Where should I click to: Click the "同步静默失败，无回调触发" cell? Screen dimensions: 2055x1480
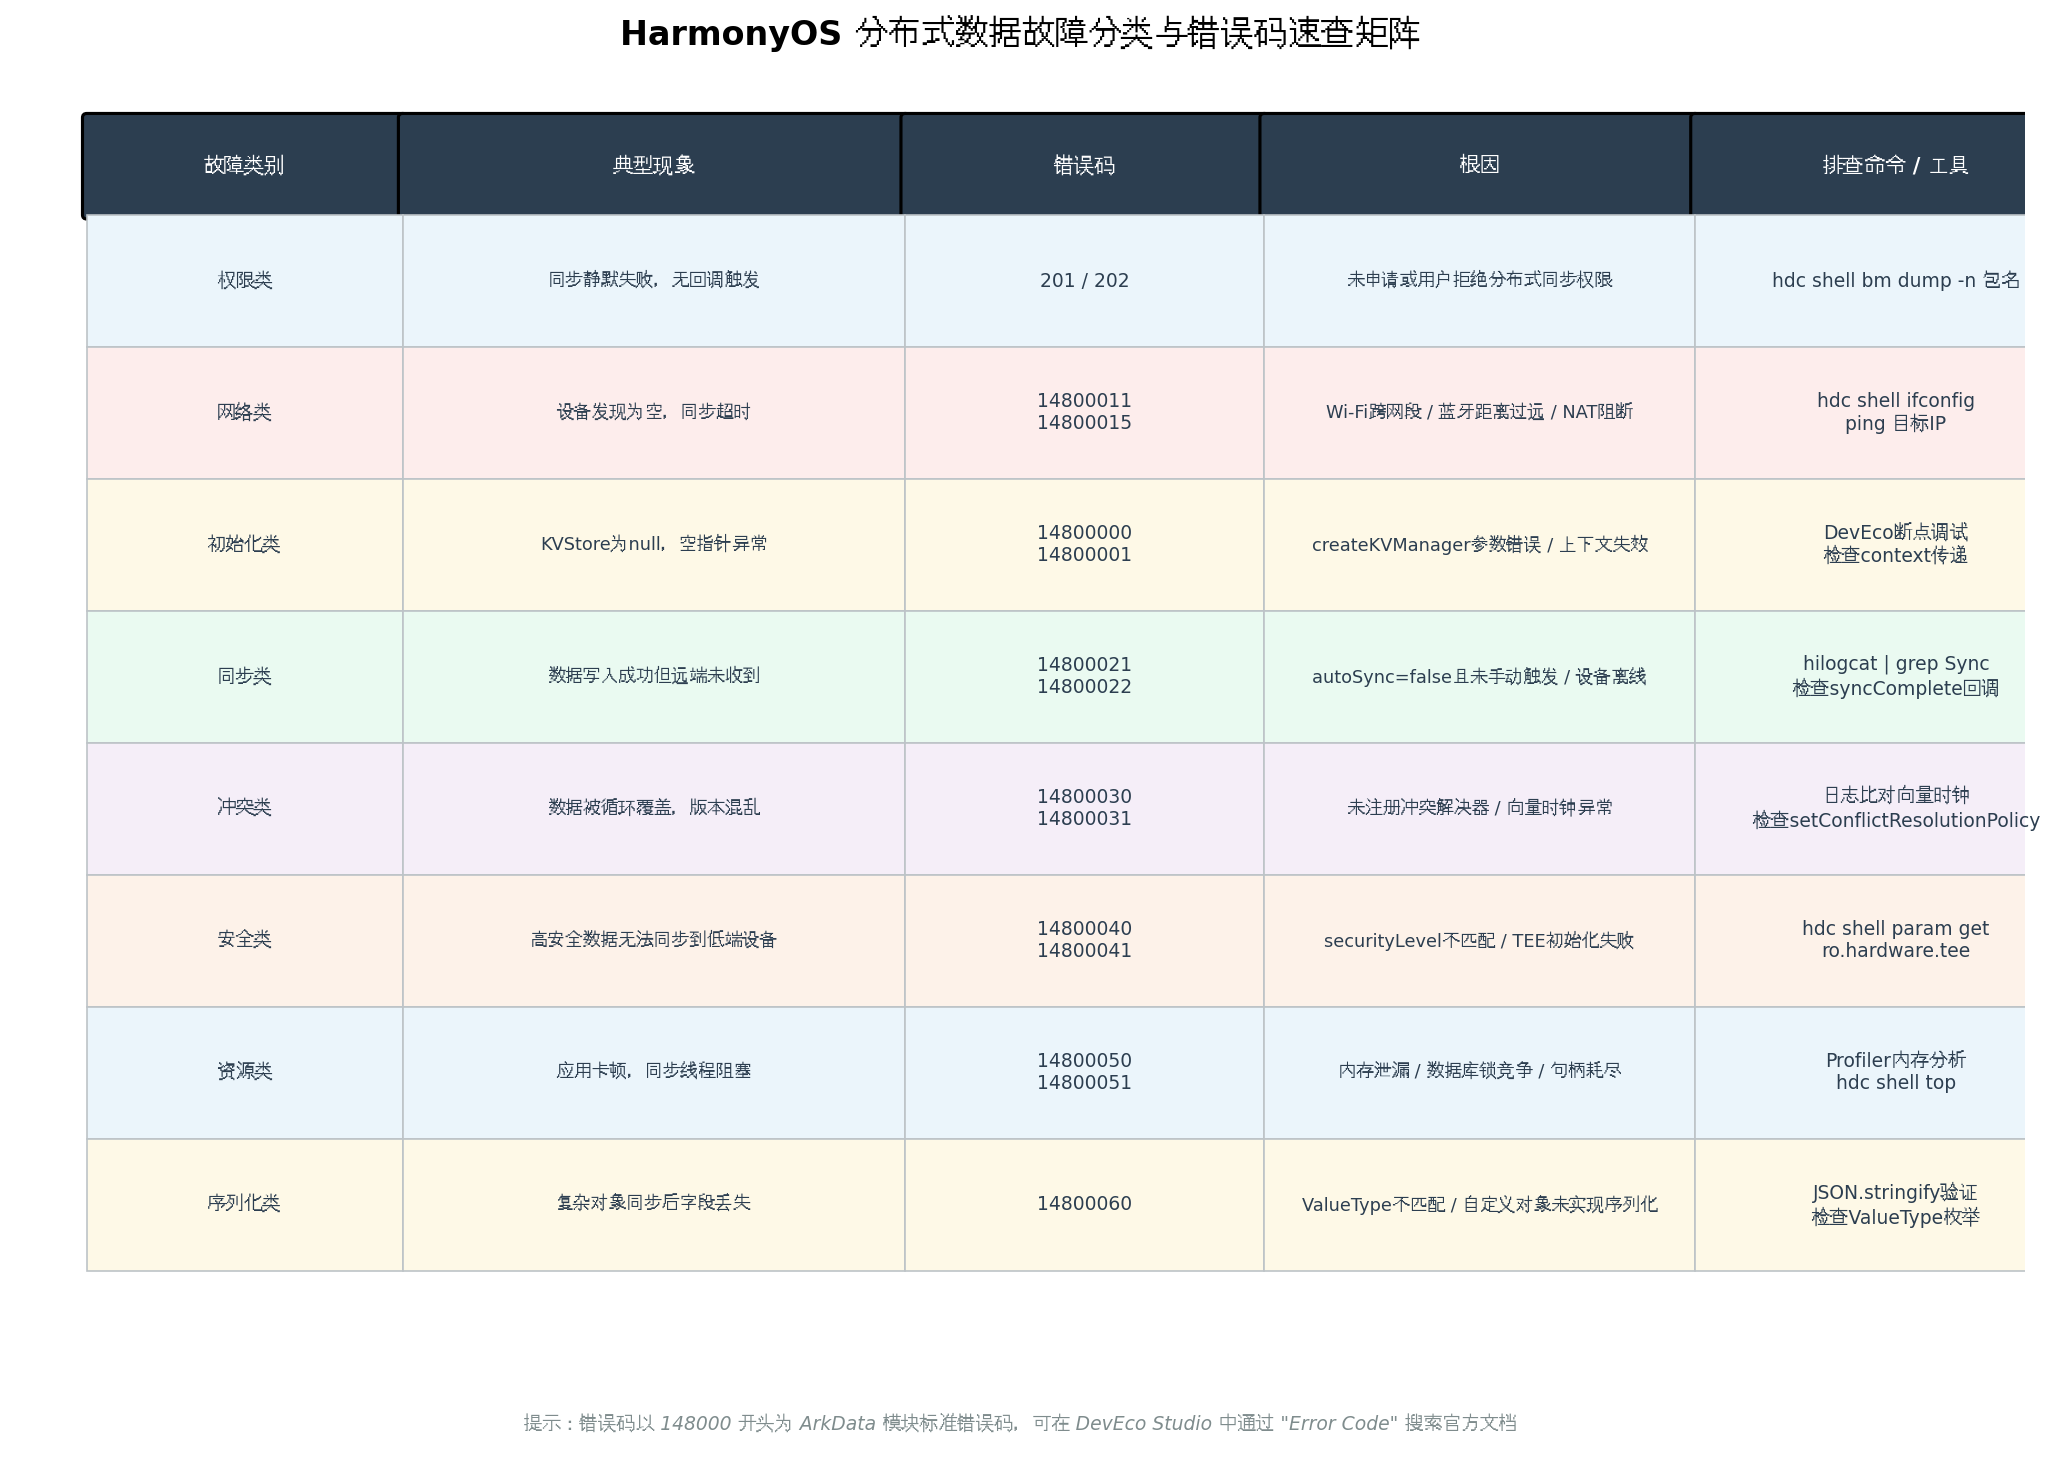click(x=654, y=281)
